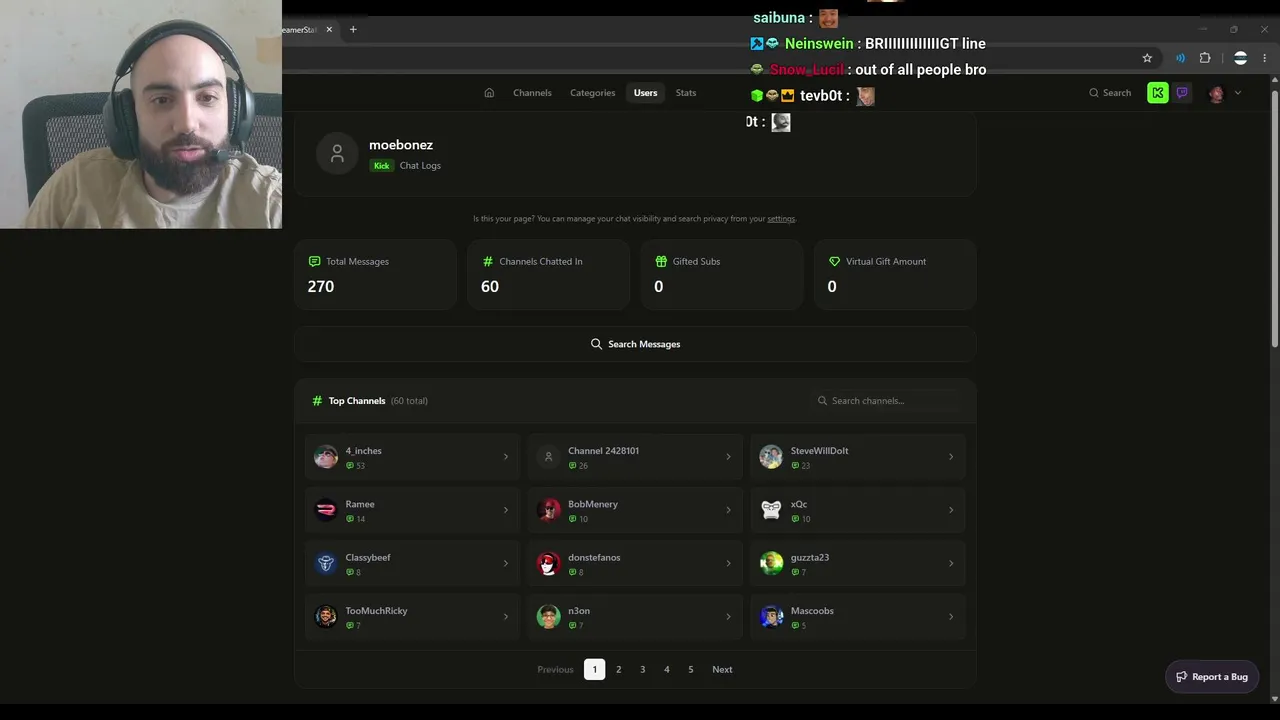The image size is (1280, 720).
Task: Click the Chat Logs label
Action: (x=420, y=166)
